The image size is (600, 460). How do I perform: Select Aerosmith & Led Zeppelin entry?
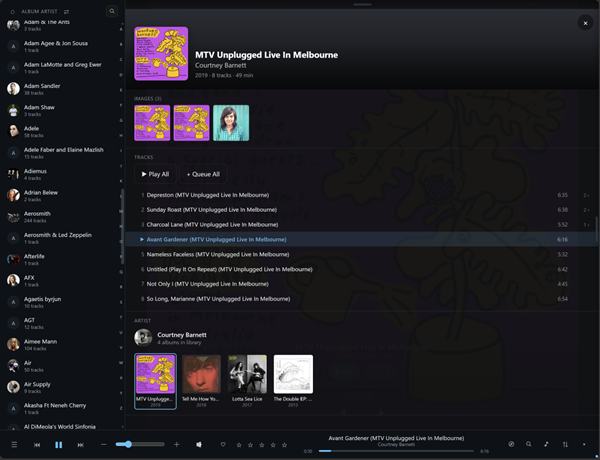click(x=61, y=238)
